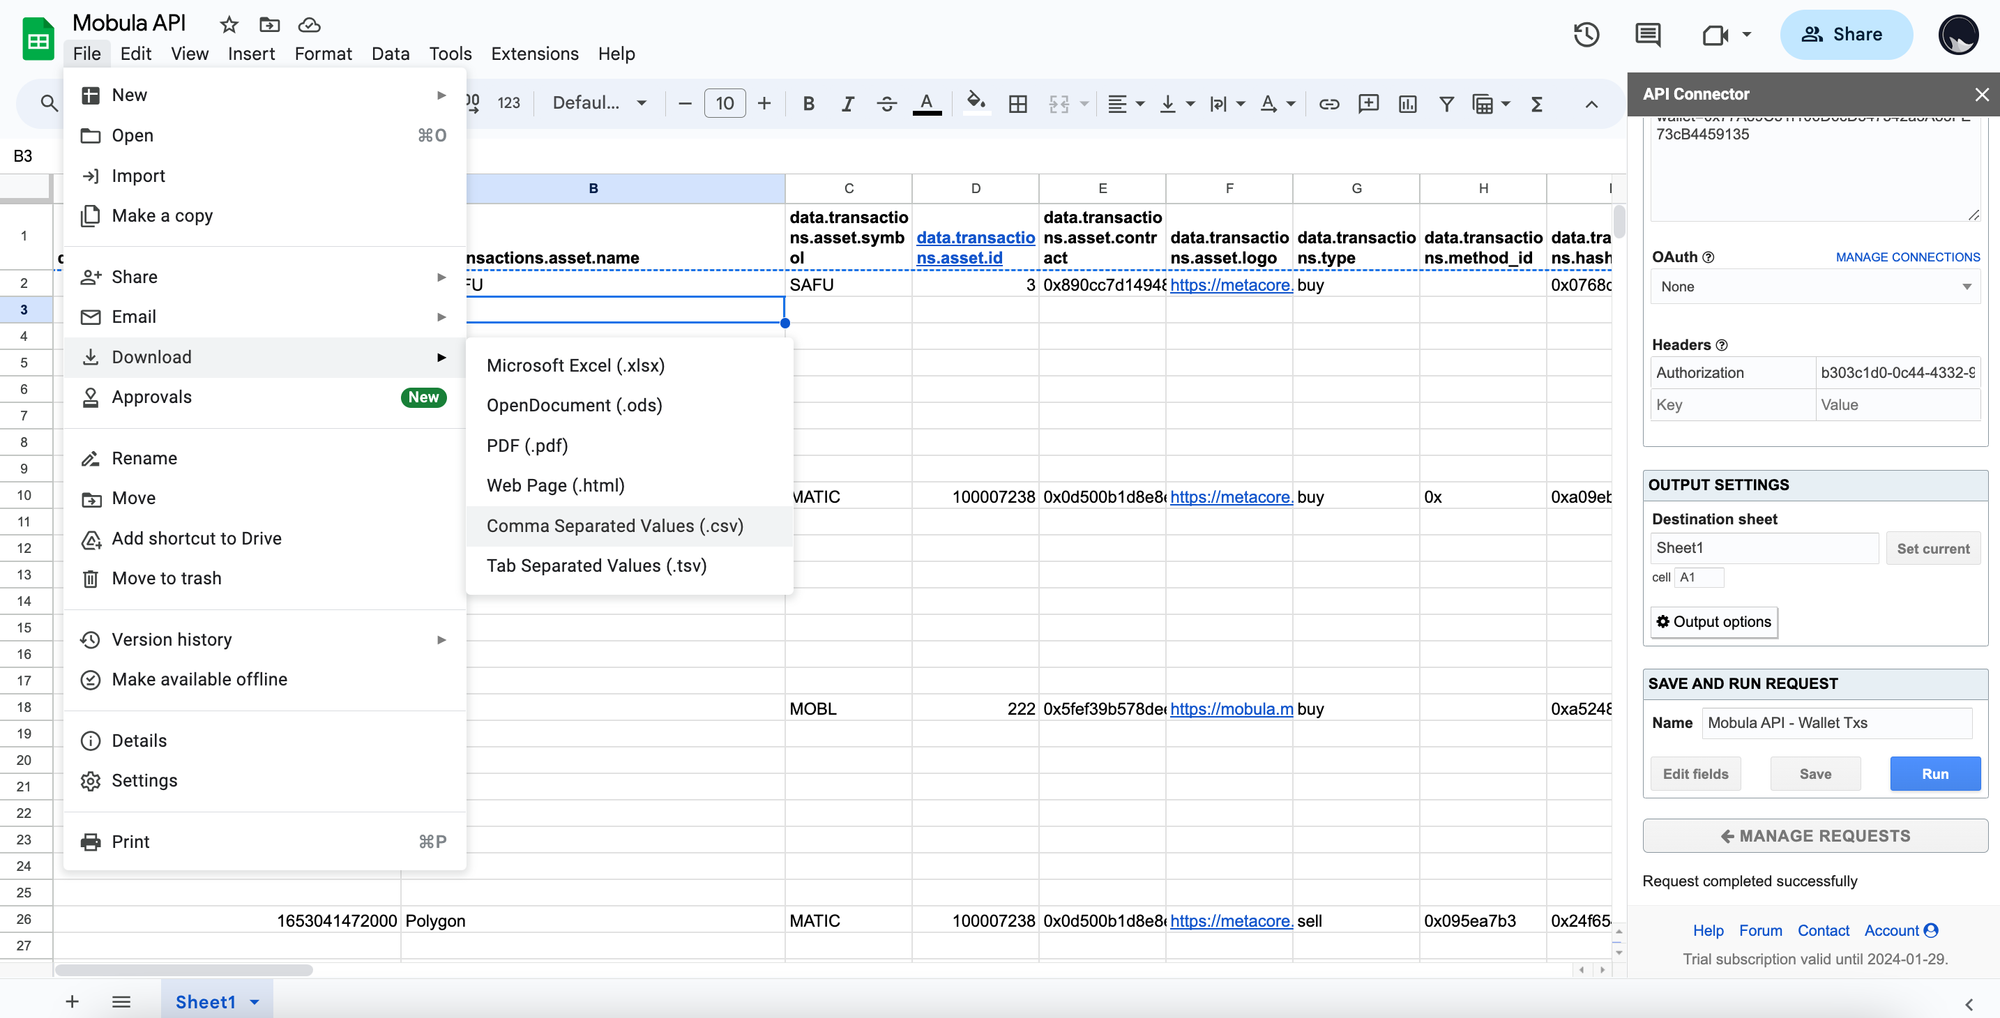The image size is (2000, 1018).
Task: Select Move to trash menu item
Action: [265, 579]
